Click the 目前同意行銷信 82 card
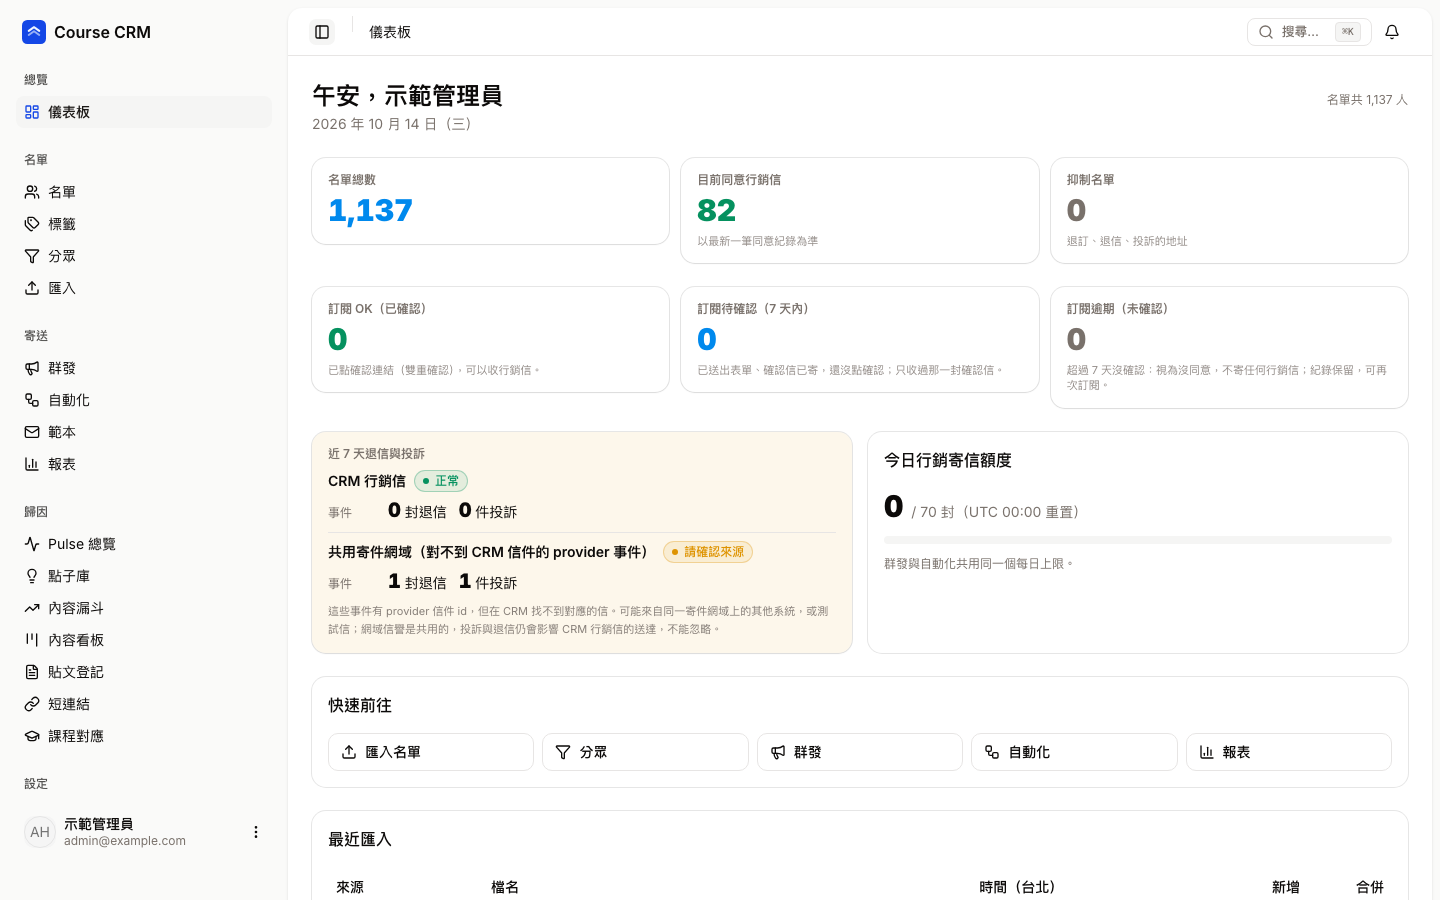The width and height of the screenshot is (1440, 900). [860, 210]
